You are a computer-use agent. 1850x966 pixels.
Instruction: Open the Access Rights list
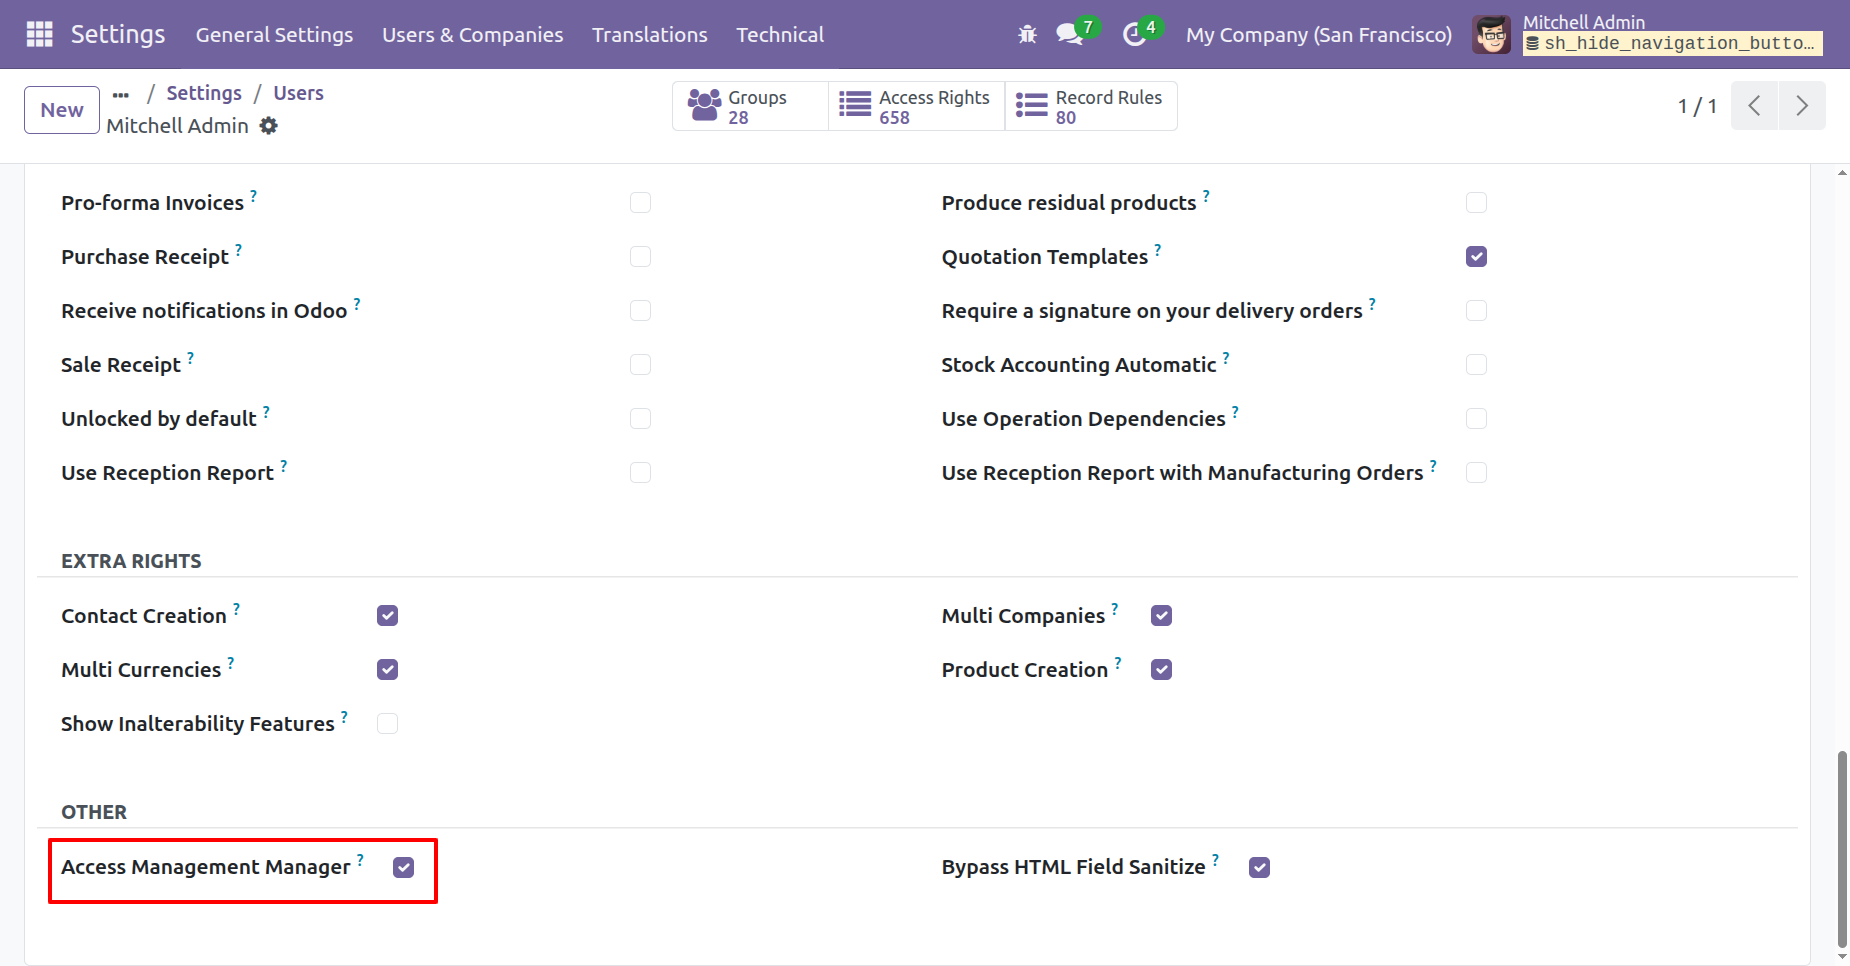tap(916, 106)
